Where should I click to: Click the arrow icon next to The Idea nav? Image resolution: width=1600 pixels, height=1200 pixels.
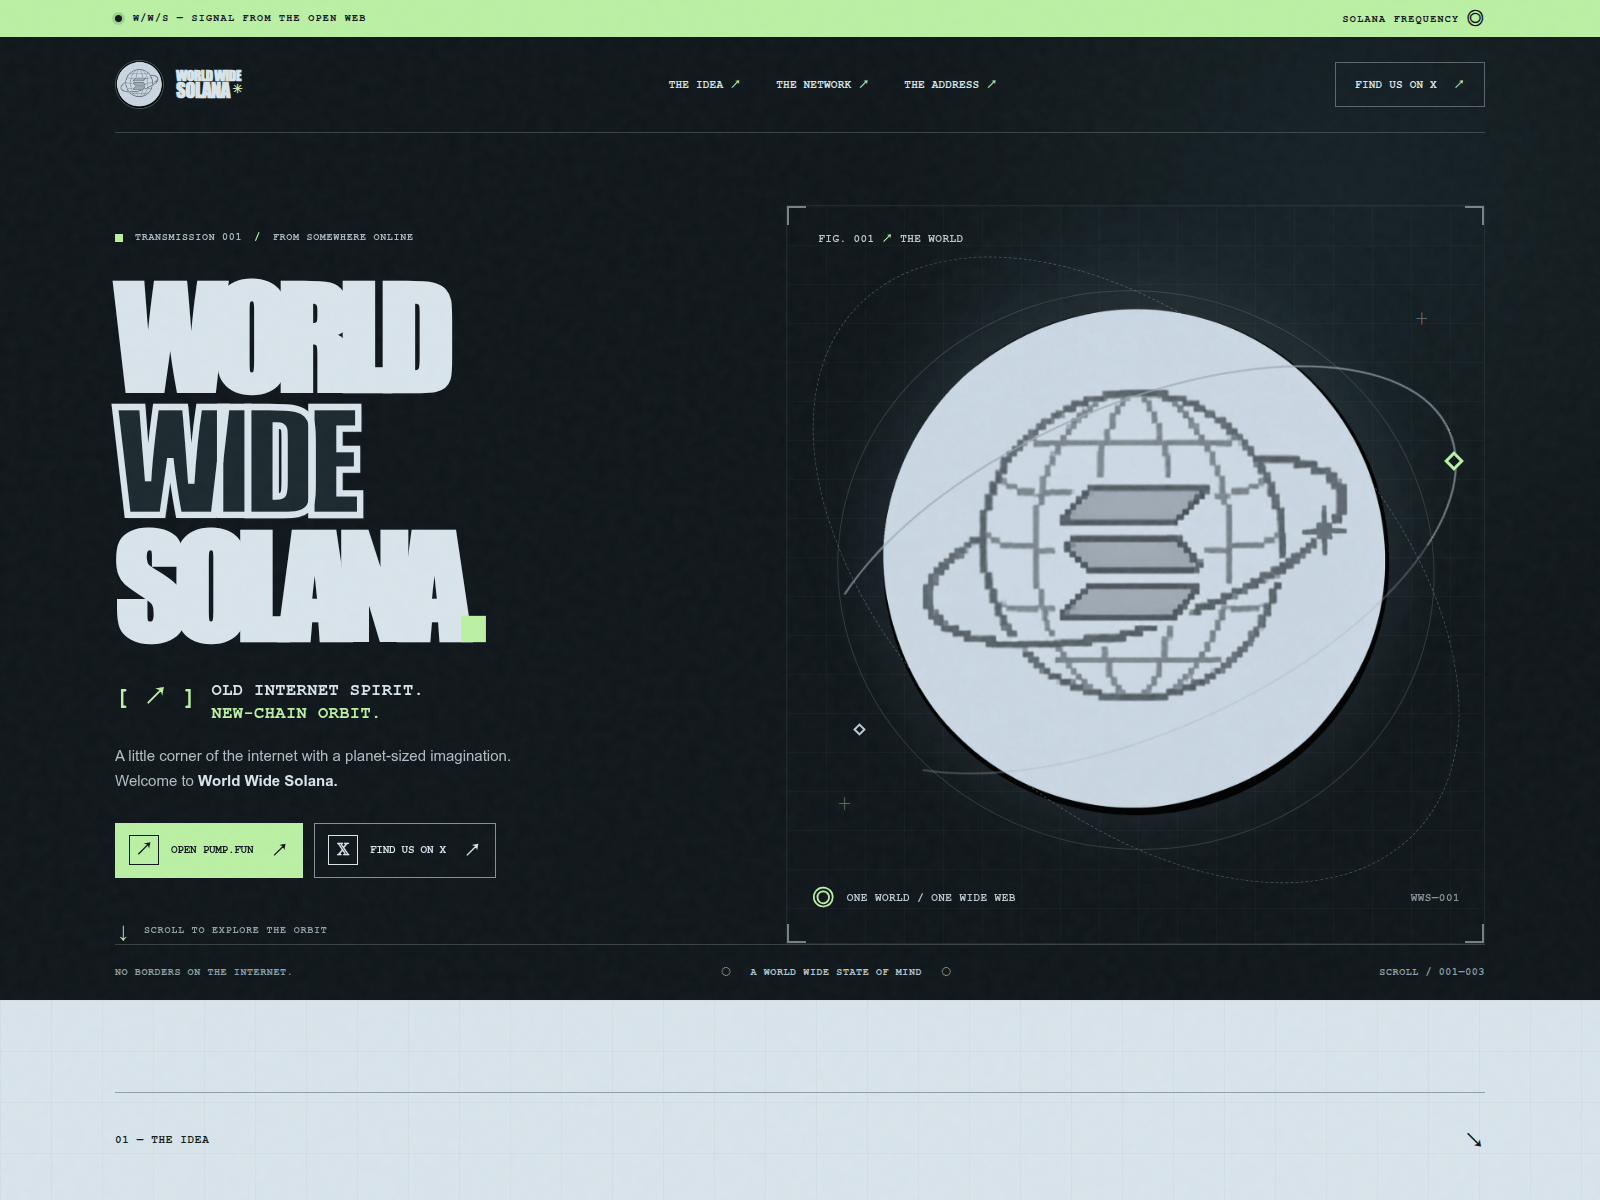pos(736,84)
